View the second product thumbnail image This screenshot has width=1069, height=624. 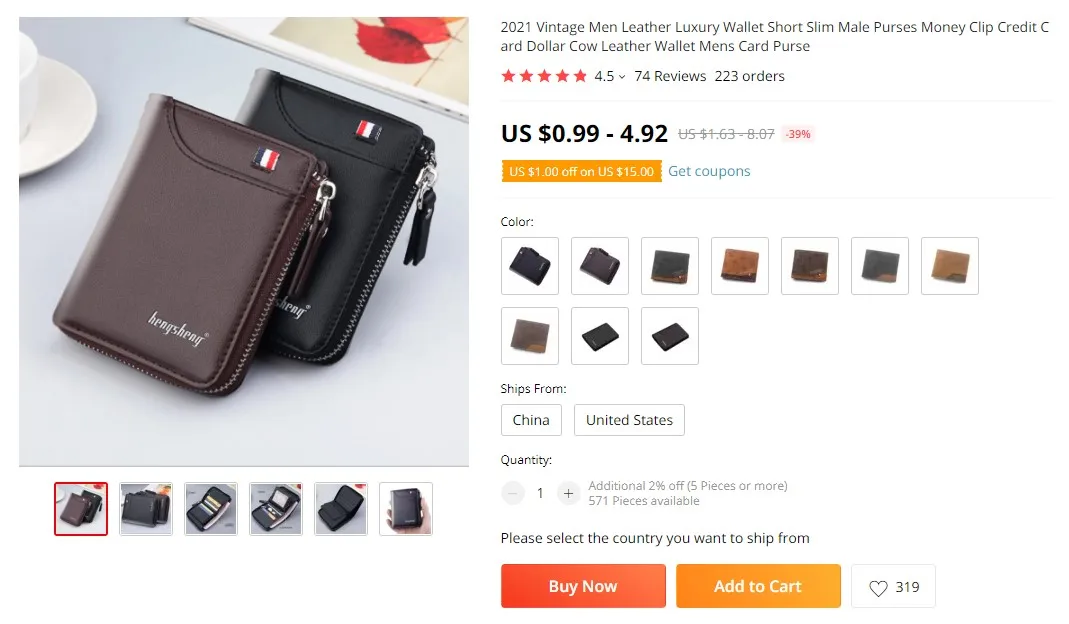tap(146, 509)
